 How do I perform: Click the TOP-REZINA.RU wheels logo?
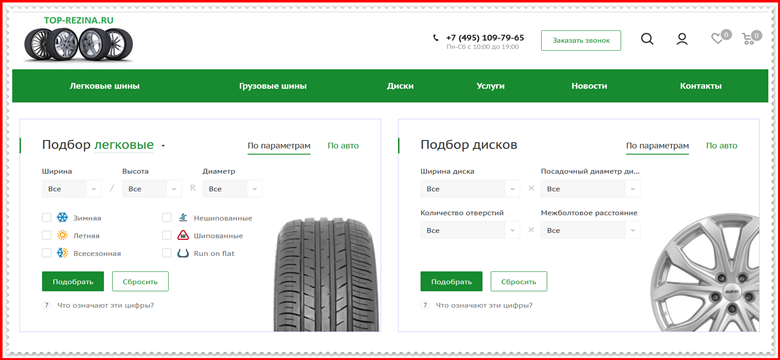click(x=79, y=39)
